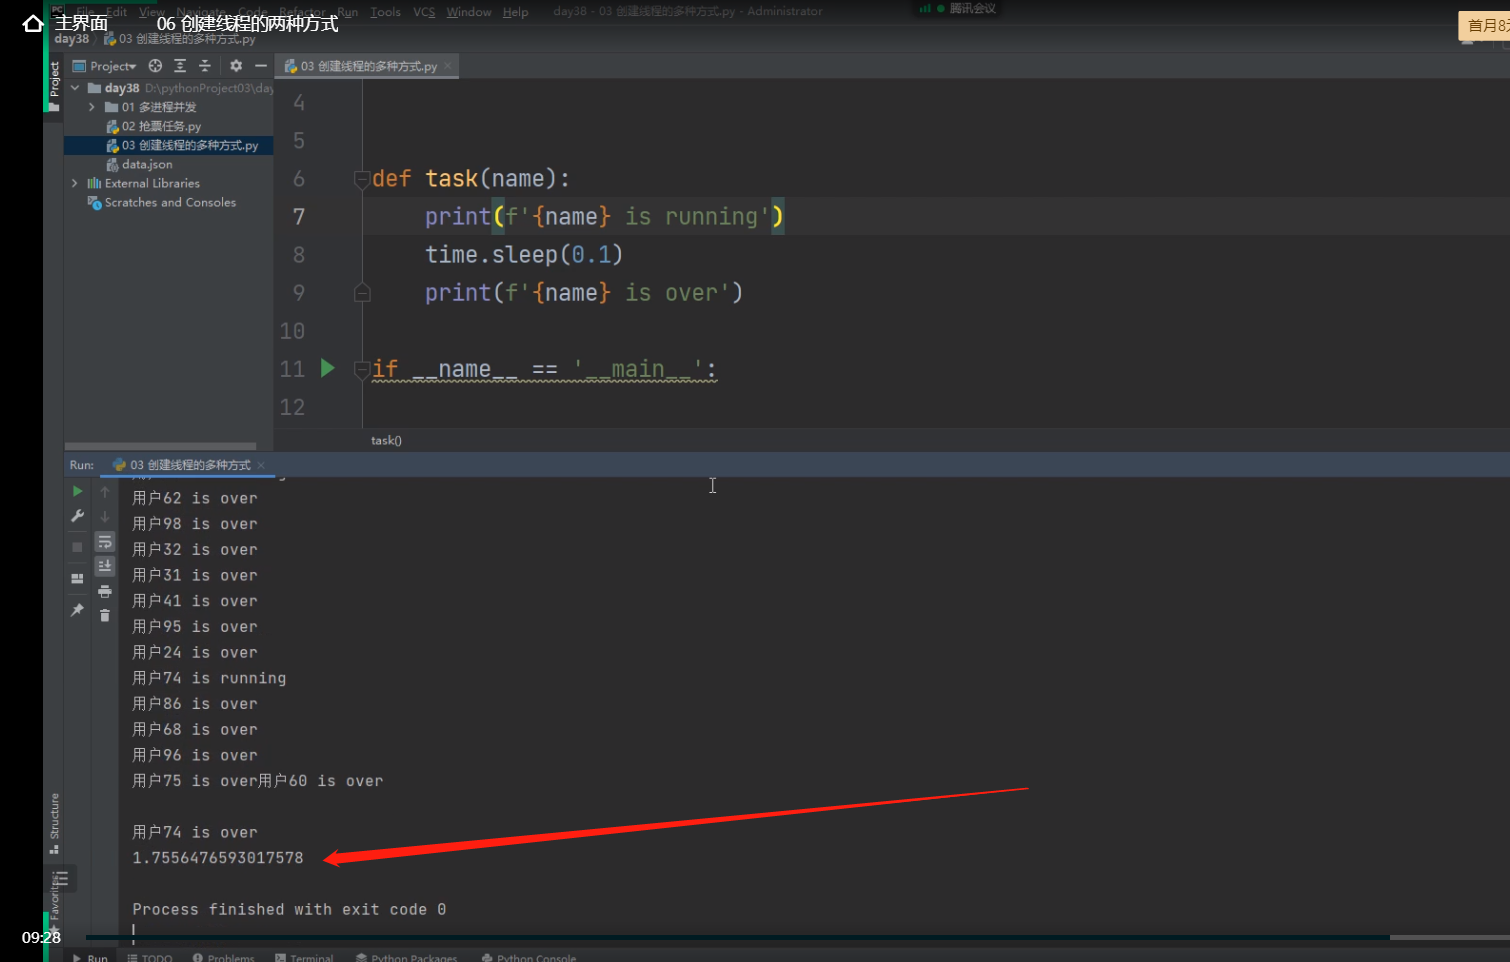Collapse the day38 root folder

[75, 88]
